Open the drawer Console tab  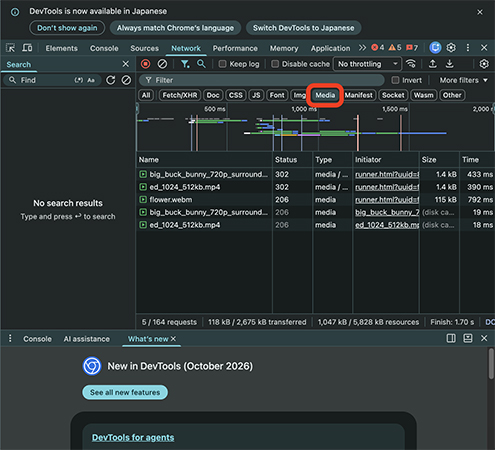[x=37, y=339]
